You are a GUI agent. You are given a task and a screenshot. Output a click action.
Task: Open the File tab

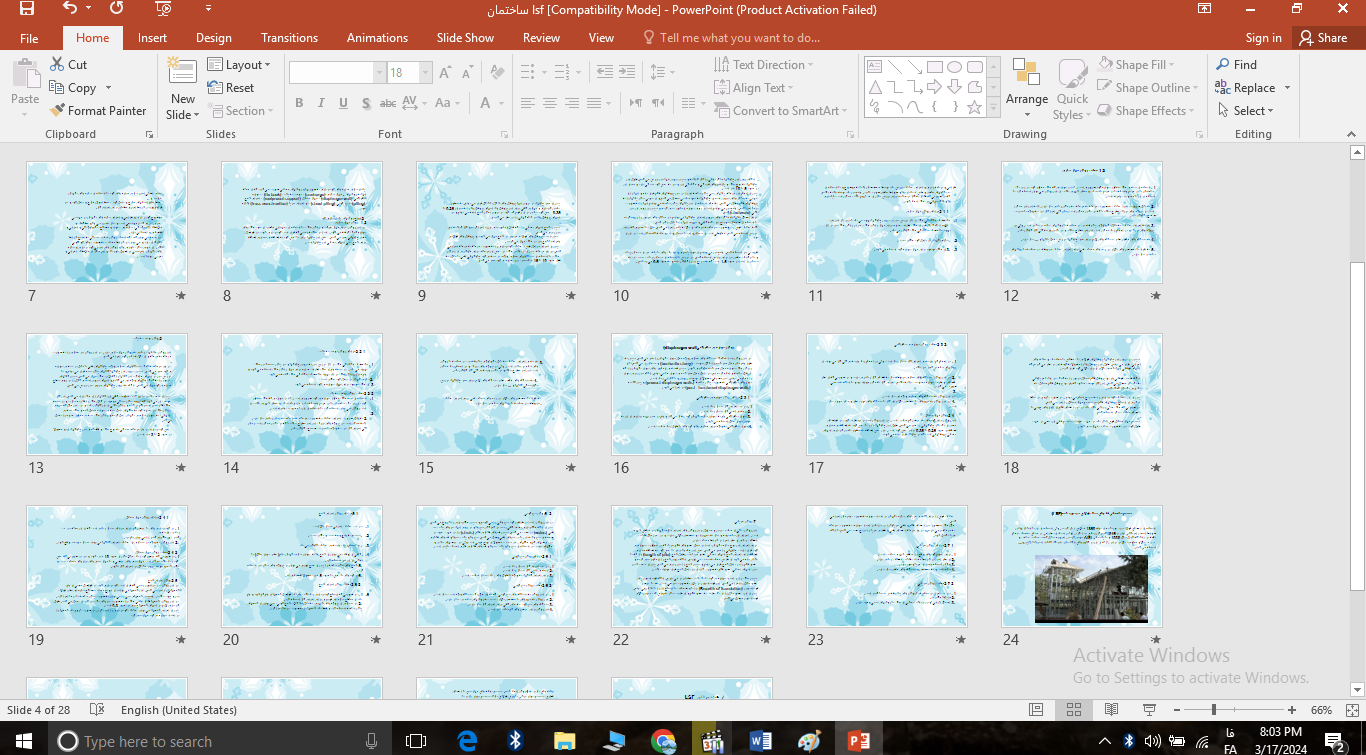point(29,38)
